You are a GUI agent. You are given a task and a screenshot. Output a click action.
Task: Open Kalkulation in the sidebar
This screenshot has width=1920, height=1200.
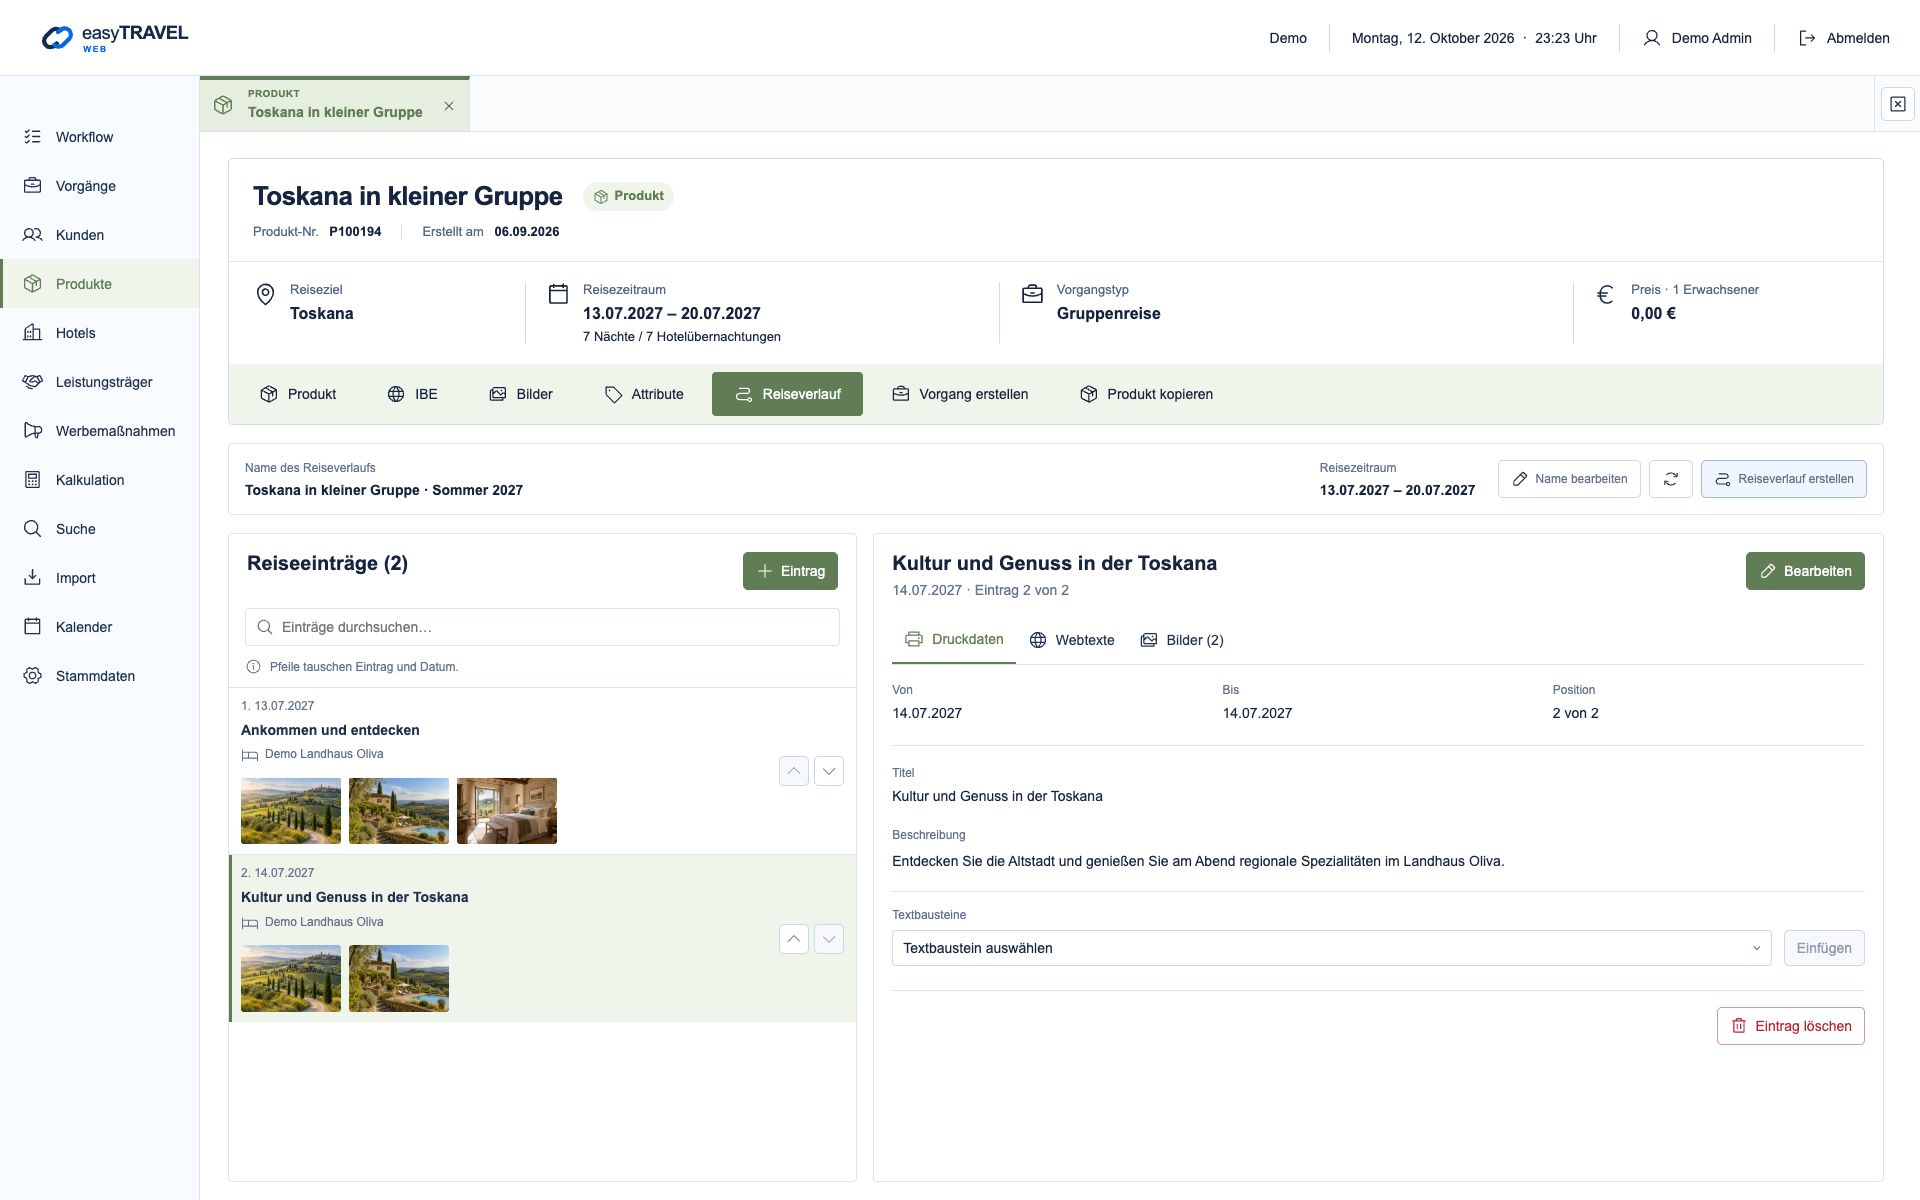tap(99, 480)
